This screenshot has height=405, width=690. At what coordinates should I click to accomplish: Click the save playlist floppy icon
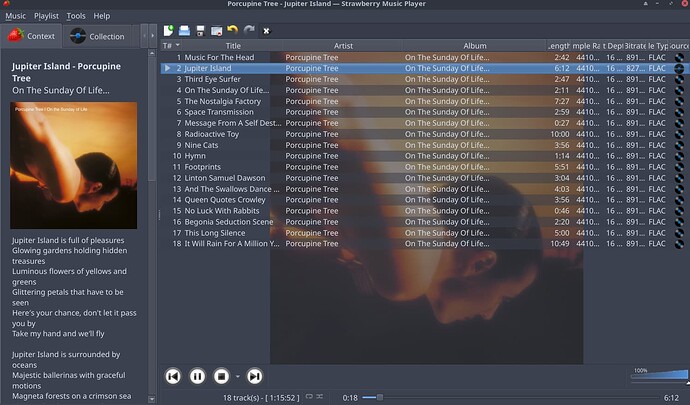[200, 30]
